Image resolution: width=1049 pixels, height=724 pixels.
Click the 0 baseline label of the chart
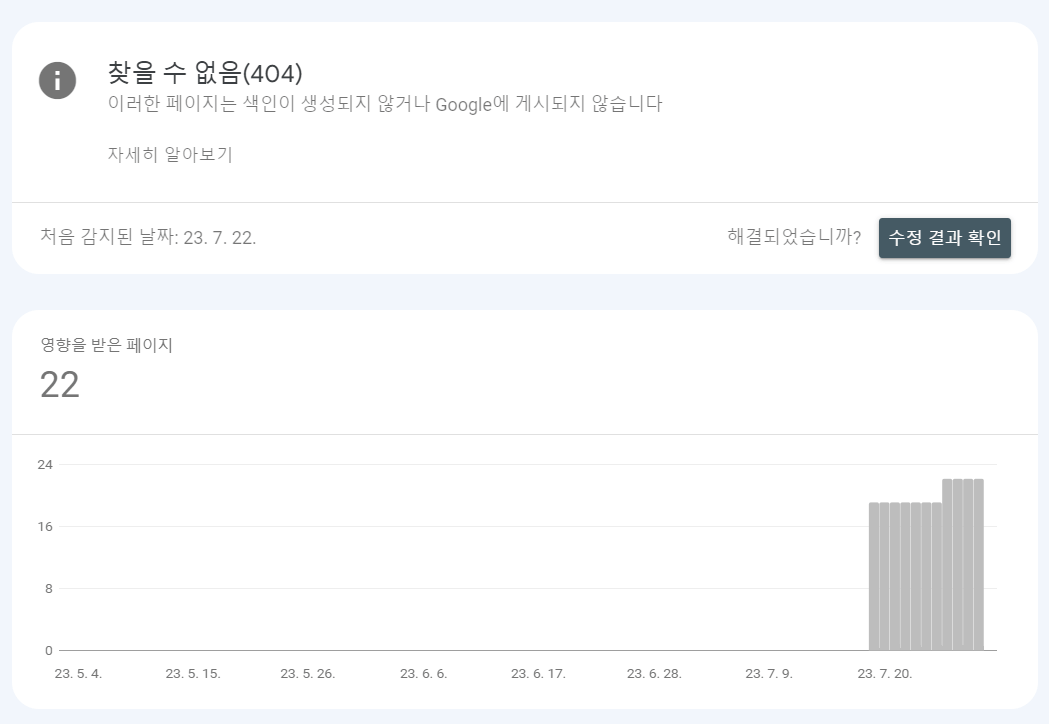[x=48, y=648]
